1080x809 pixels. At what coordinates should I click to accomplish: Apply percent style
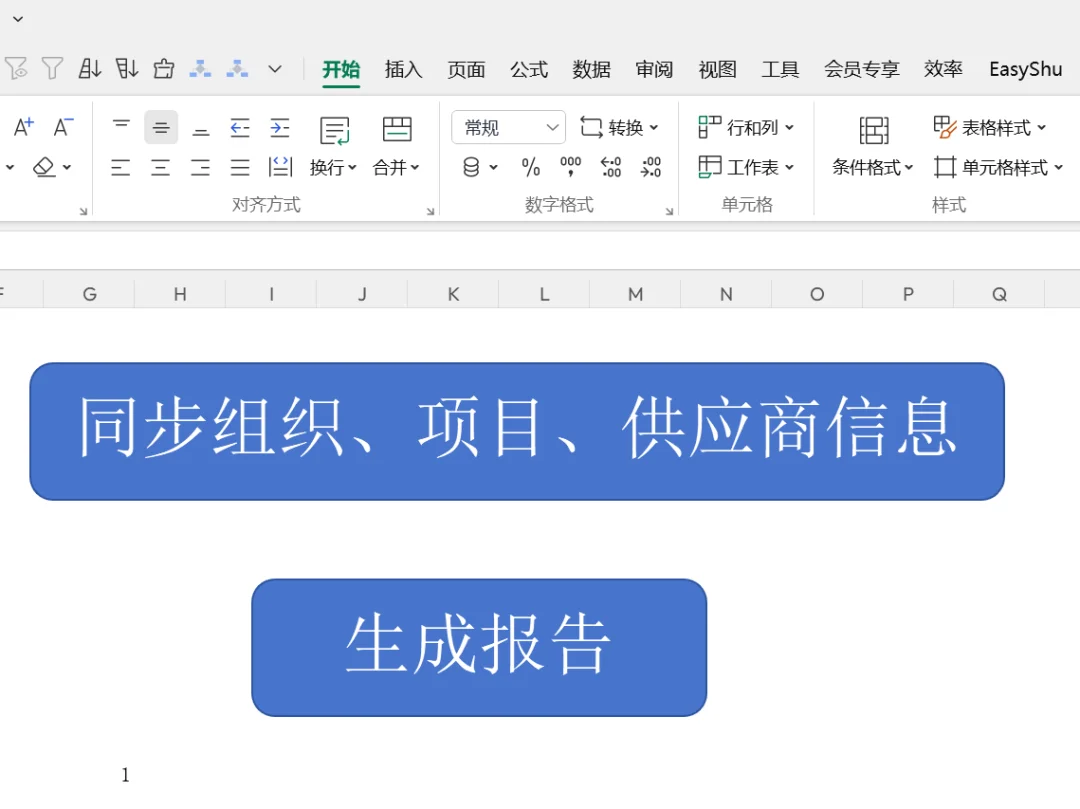click(x=530, y=167)
